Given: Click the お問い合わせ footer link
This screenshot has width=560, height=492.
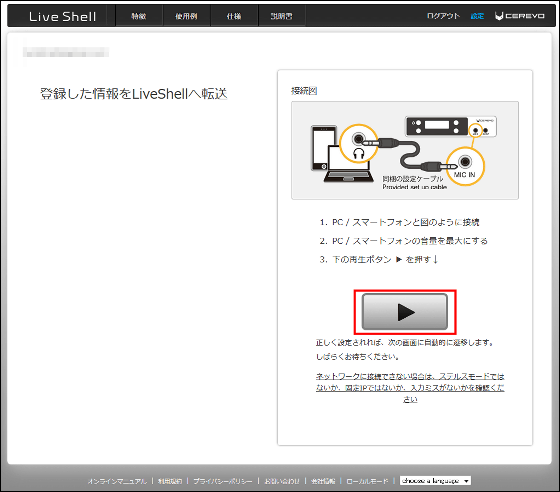Looking at the screenshot, I should [x=282, y=481].
